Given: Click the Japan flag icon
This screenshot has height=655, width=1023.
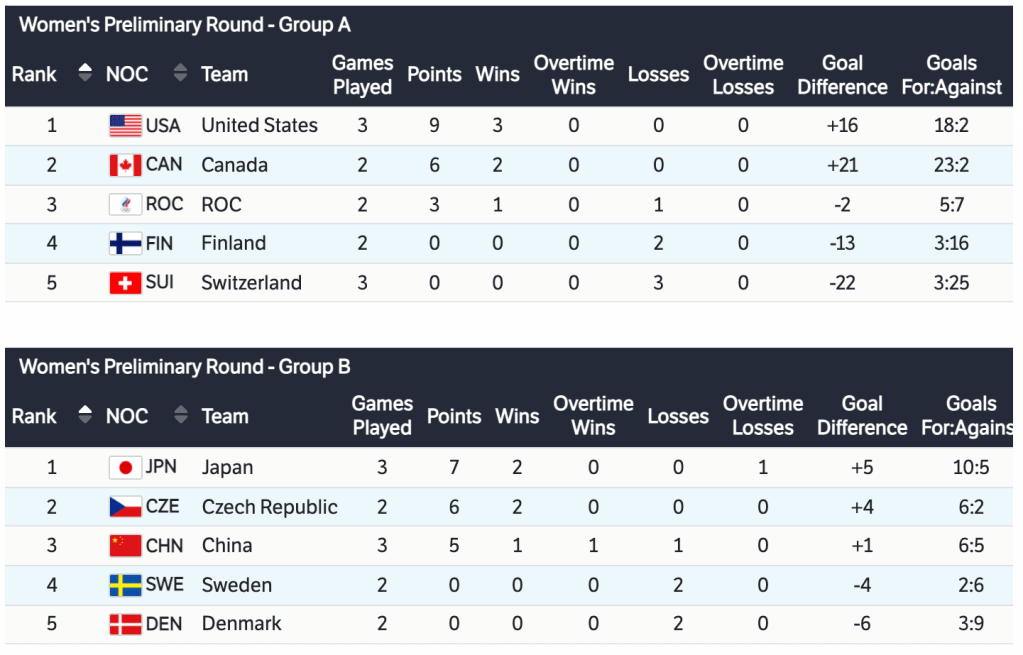Looking at the screenshot, I should click(125, 468).
